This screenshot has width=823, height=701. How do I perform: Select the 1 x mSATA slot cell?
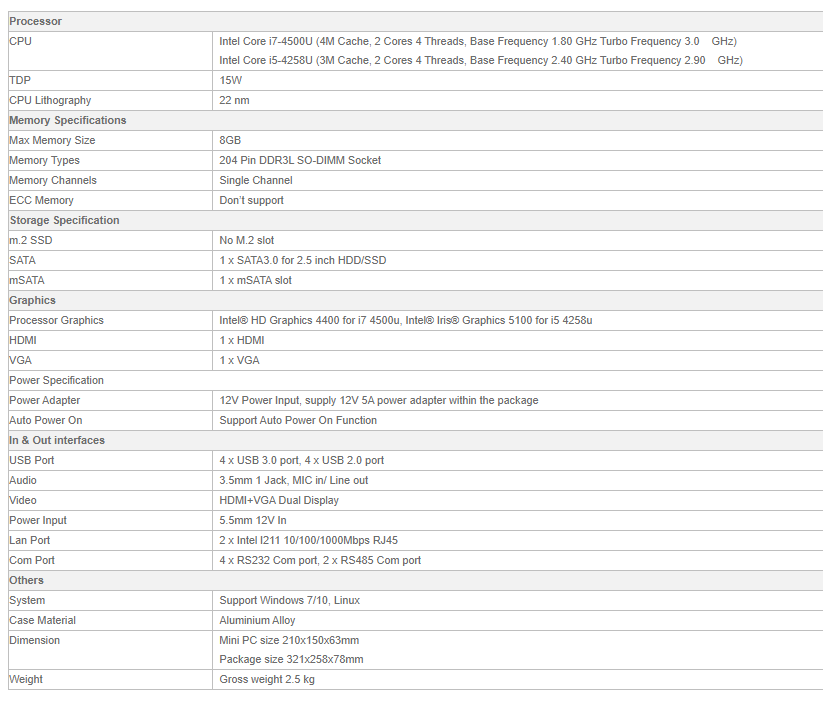tap(255, 280)
